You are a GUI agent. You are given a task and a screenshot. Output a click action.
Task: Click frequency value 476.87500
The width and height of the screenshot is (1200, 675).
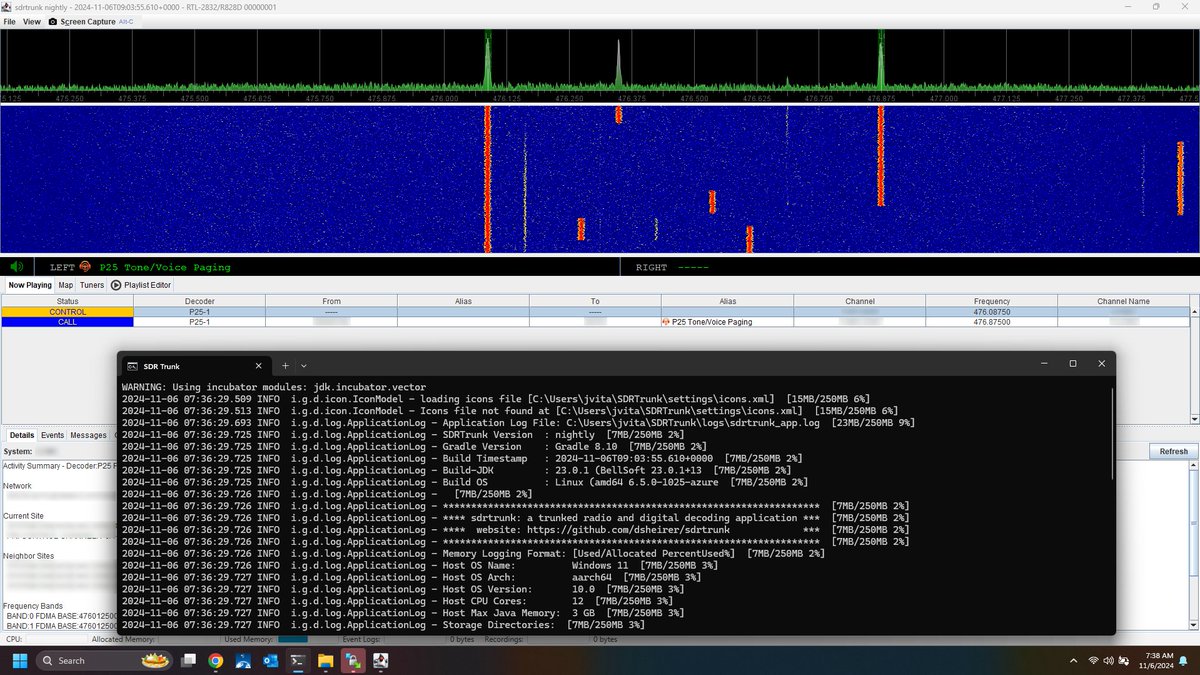[x=991, y=322]
